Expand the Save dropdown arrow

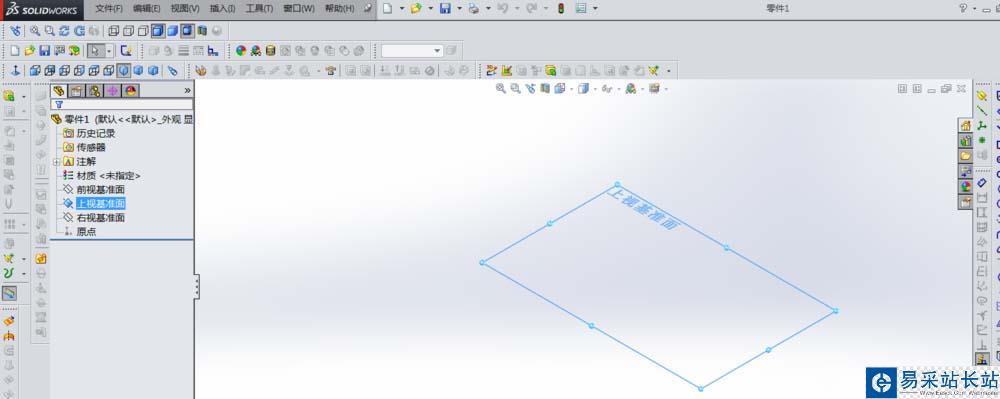coord(460,8)
